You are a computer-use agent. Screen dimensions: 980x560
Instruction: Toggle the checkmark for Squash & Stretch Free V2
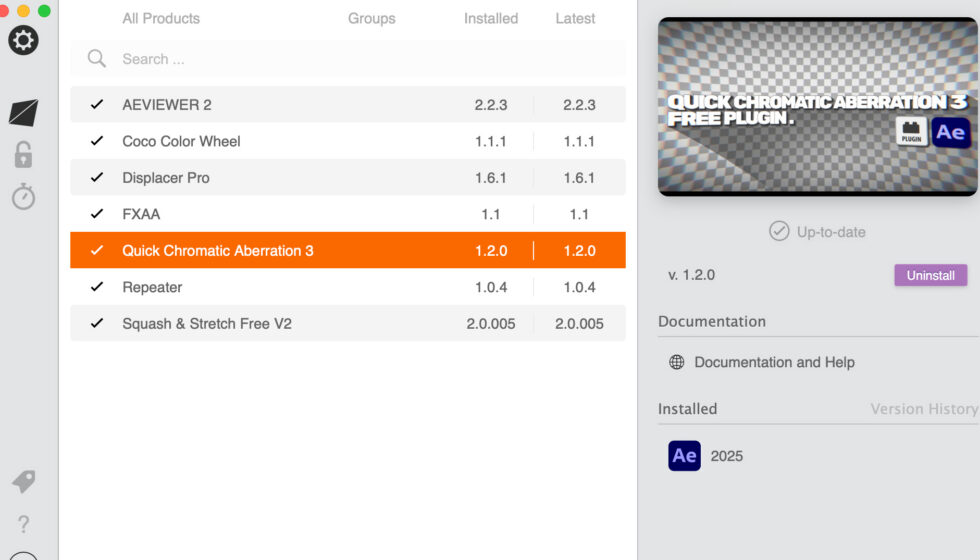coord(97,323)
